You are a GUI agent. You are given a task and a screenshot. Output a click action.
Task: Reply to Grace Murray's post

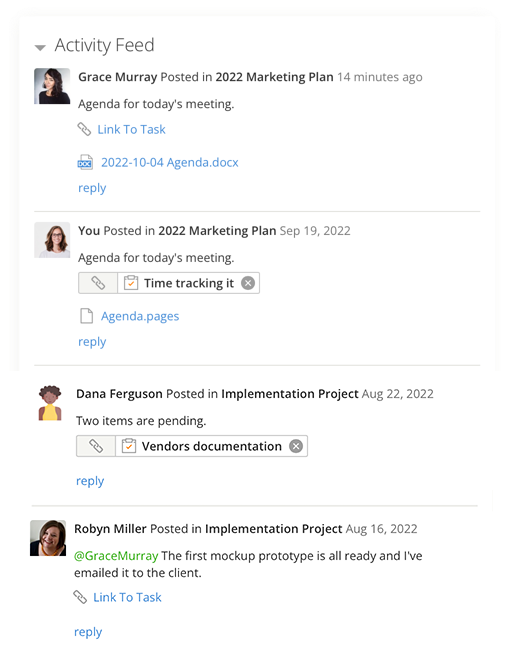pyautogui.click(x=92, y=188)
